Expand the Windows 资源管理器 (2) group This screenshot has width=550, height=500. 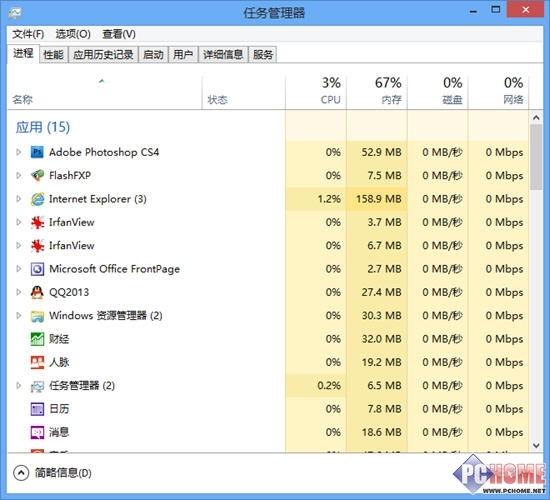point(19,316)
